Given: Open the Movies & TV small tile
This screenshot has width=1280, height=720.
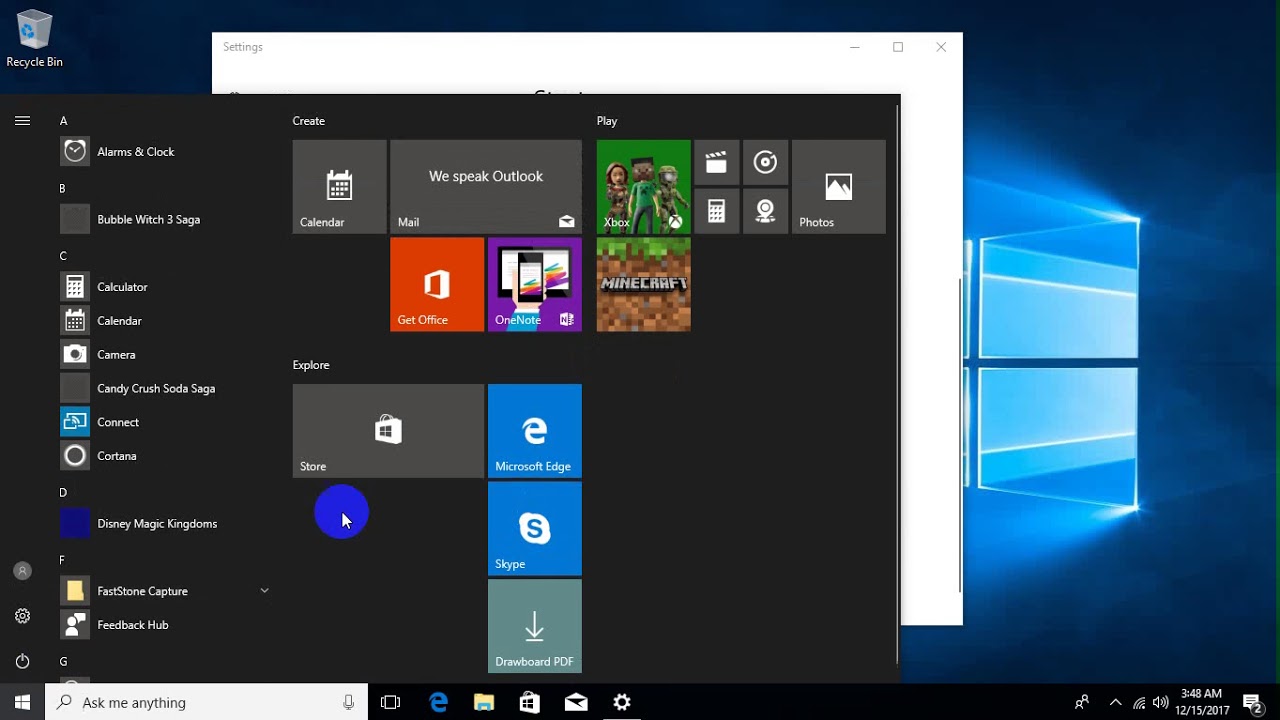Looking at the screenshot, I should [716, 162].
